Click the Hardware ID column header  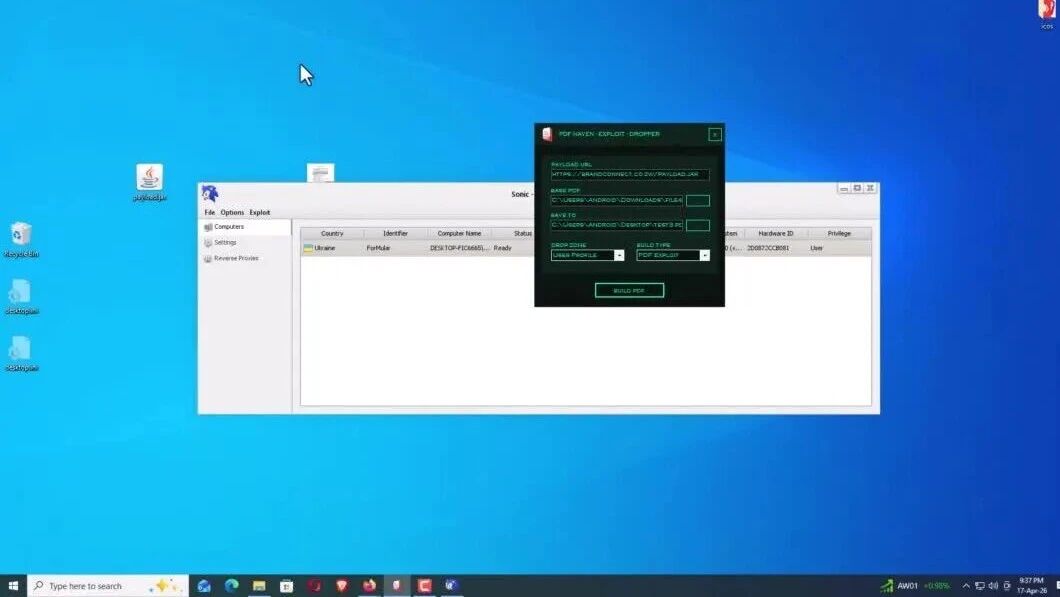coord(775,233)
